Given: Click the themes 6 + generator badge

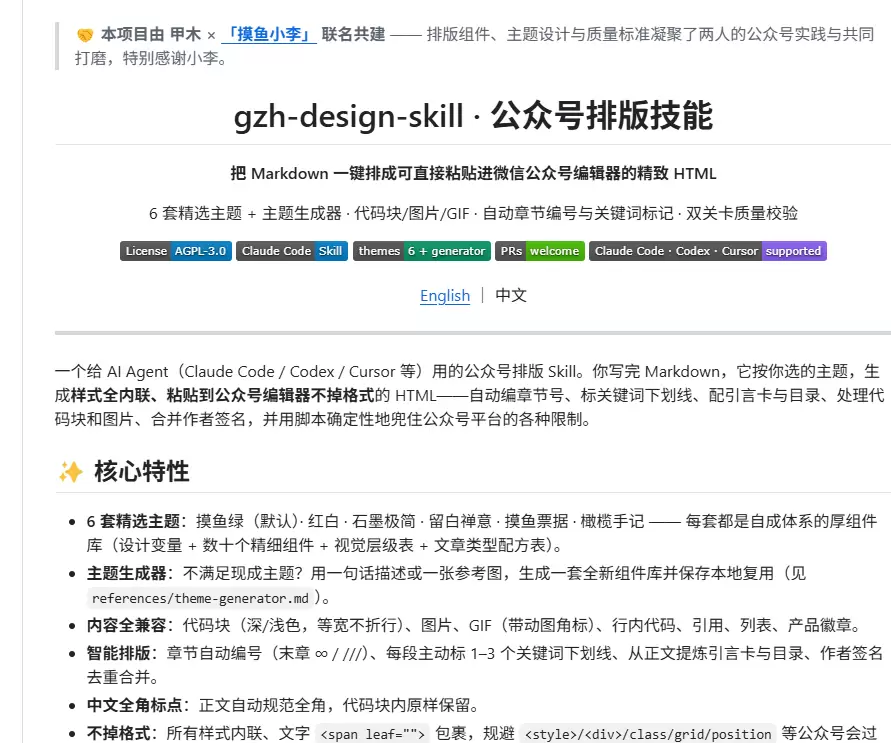Looking at the screenshot, I should (x=422, y=251).
